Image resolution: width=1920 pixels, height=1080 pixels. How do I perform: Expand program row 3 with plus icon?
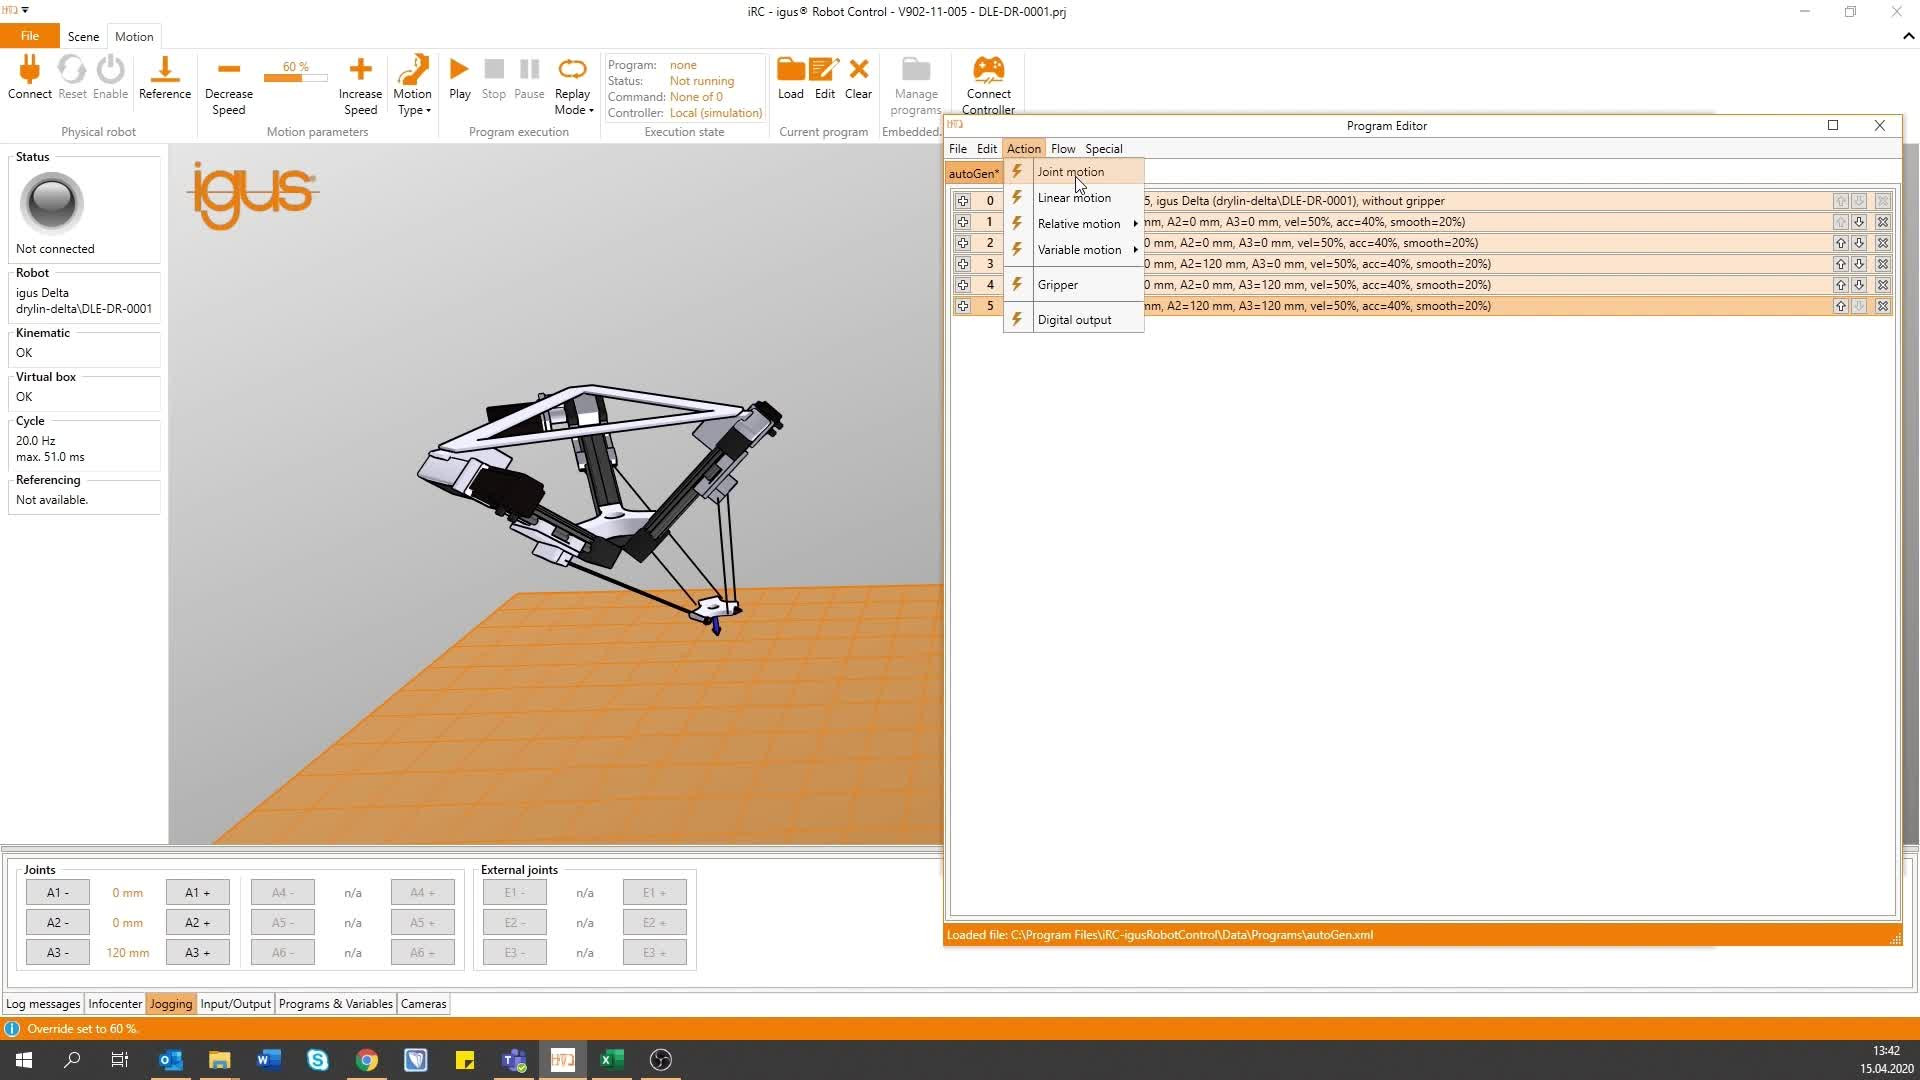(x=963, y=264)
